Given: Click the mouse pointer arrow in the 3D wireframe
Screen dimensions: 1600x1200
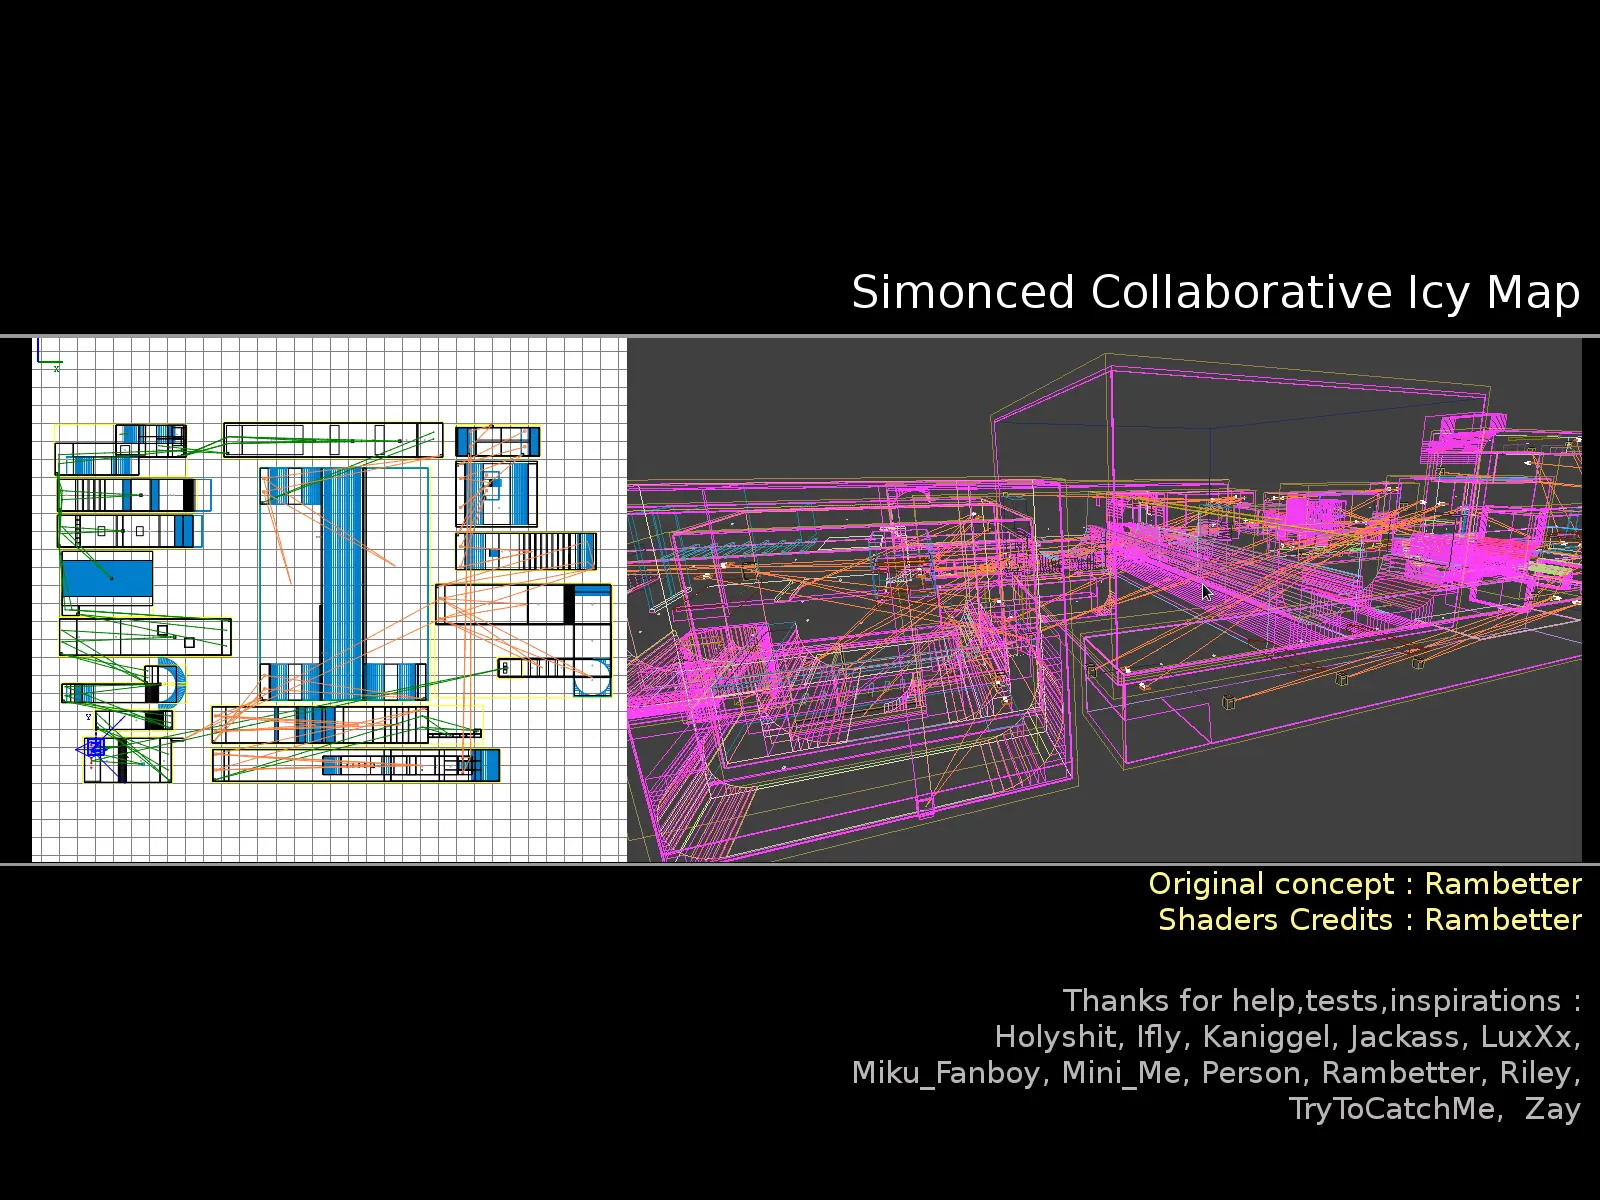Looking at the screenshot, I should (x=1206, y=591).
